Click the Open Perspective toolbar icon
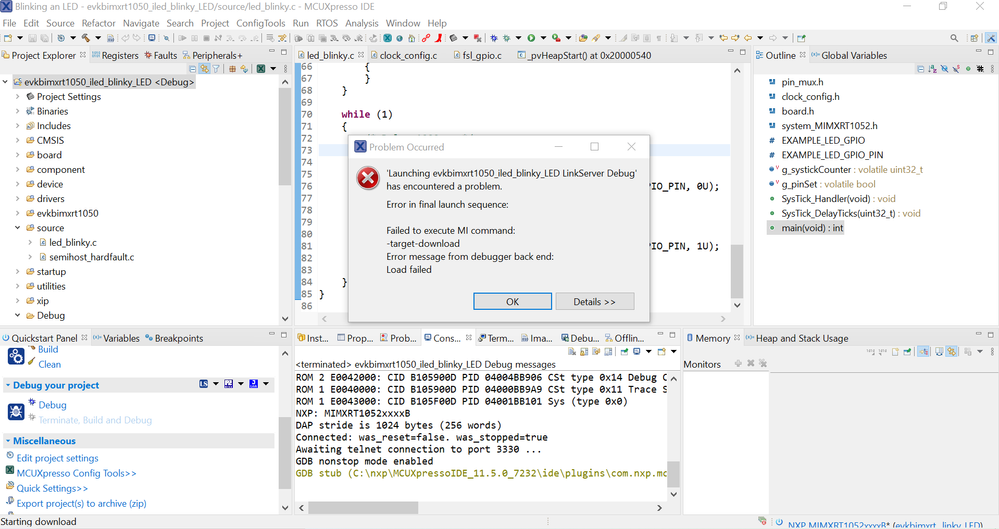The height and width of the screenshot is (529, 999). tap(974, 38)
